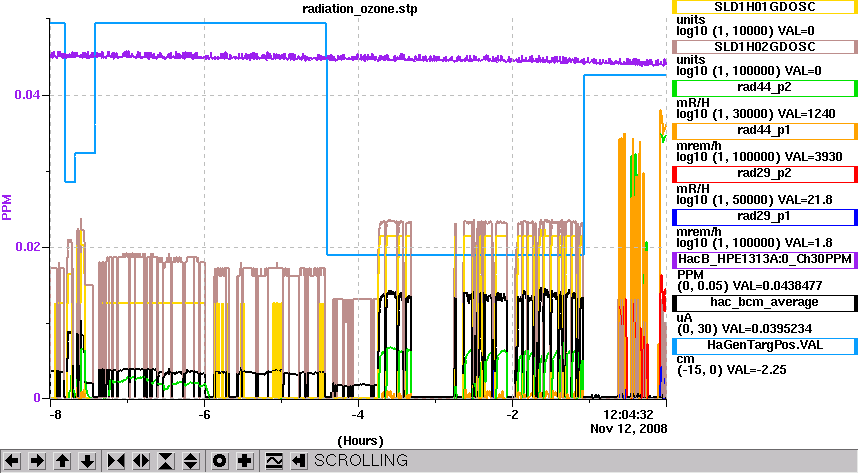Click the horizontal zoom-in bowtie icon

[115, 461]
